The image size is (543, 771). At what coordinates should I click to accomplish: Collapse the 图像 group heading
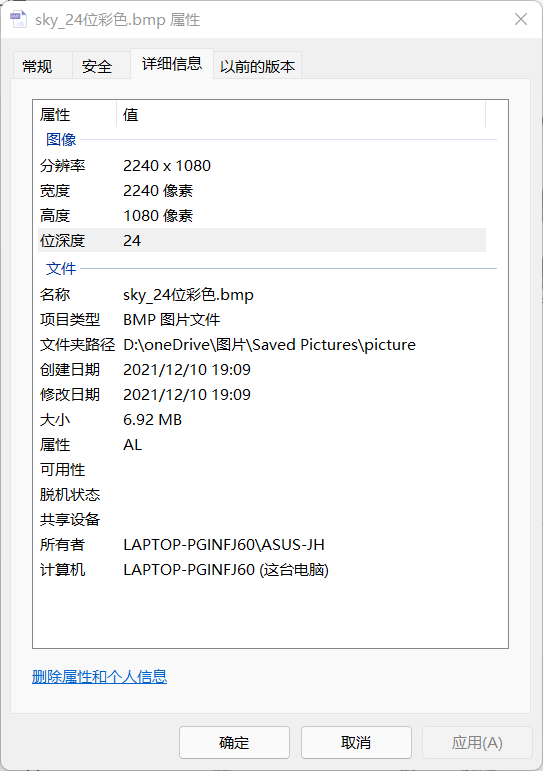(x=61, y=140)
